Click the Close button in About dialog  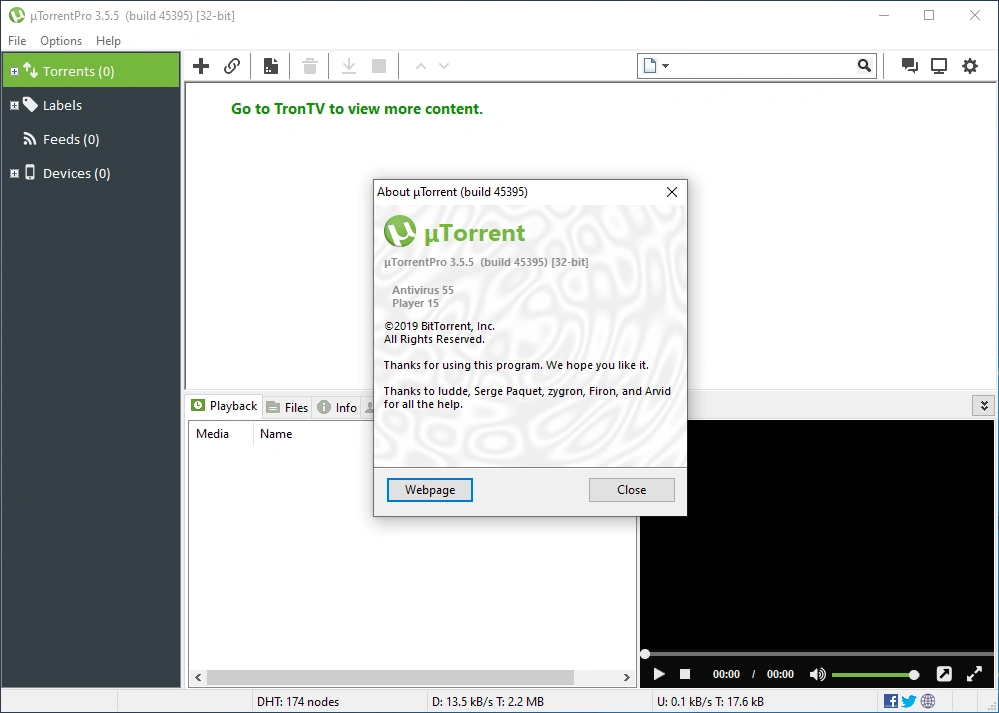(x=631, y=490)
